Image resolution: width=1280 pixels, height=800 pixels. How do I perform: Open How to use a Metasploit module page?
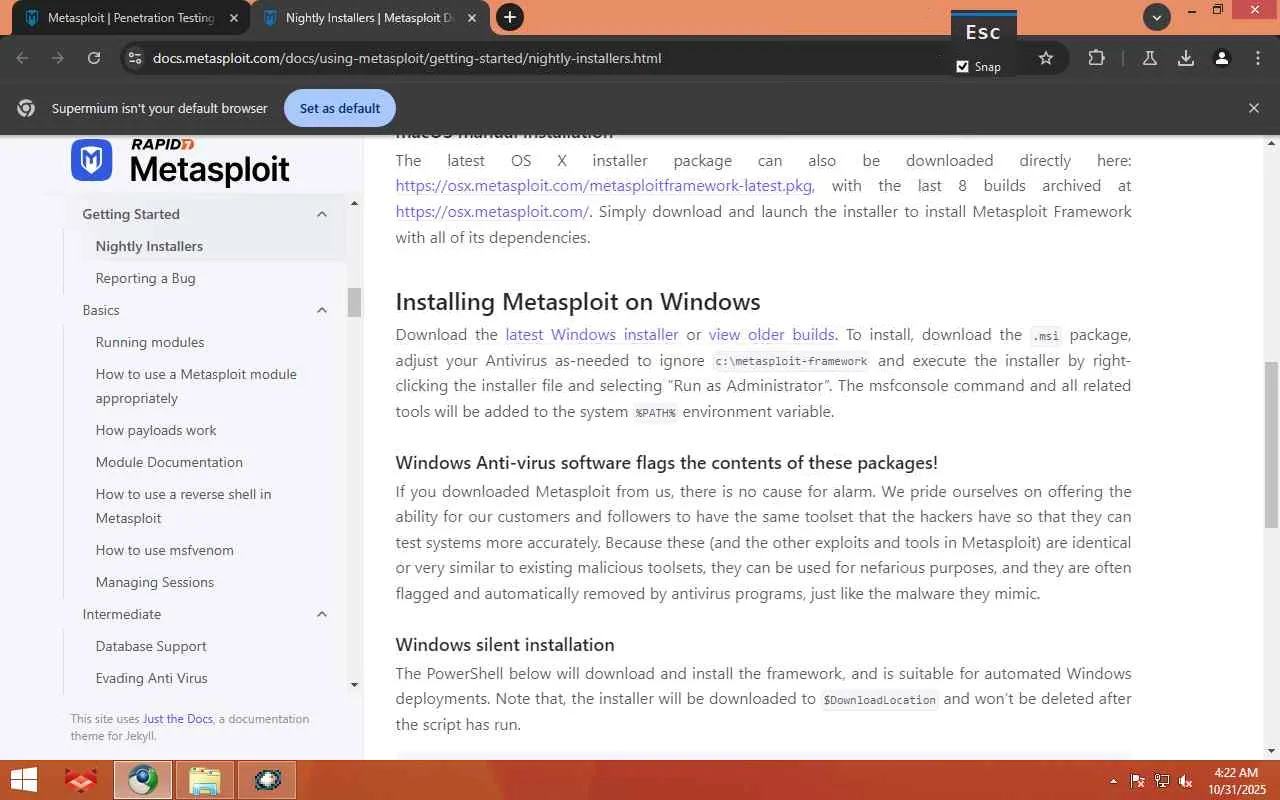[196, 386]
